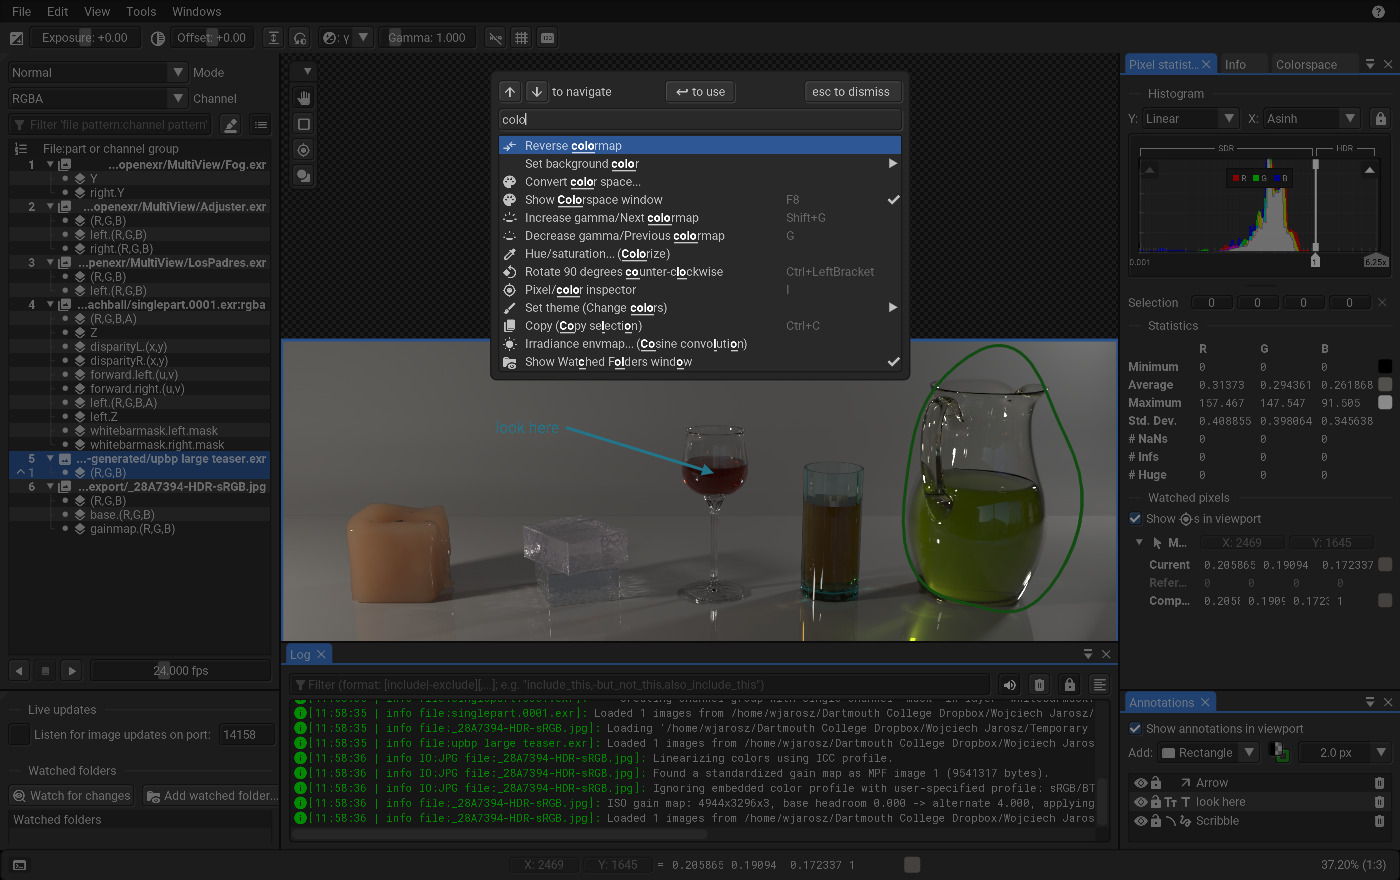The width and height of the screenshot is (1400, 880).
Task: Delete the Arrow annotation
Action: (1379, 783)
